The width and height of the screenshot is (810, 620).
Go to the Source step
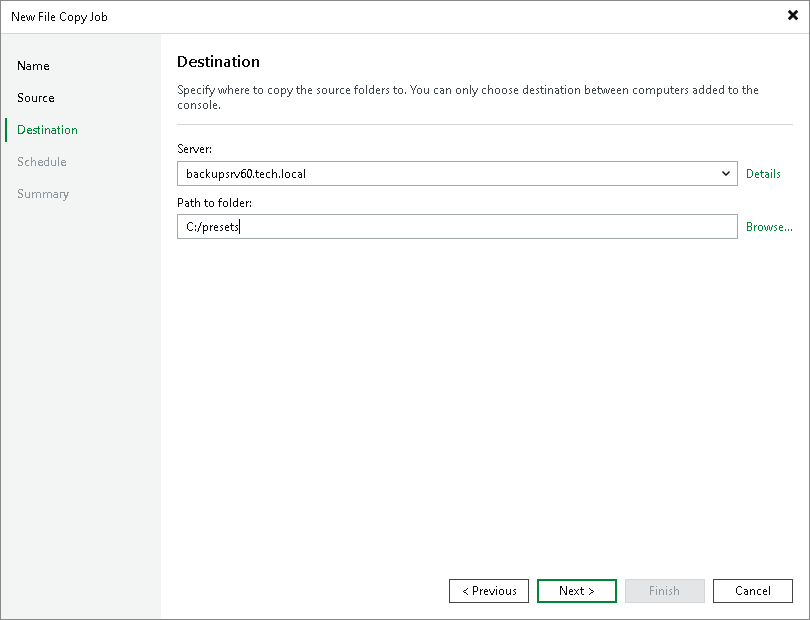coord(36,98)
